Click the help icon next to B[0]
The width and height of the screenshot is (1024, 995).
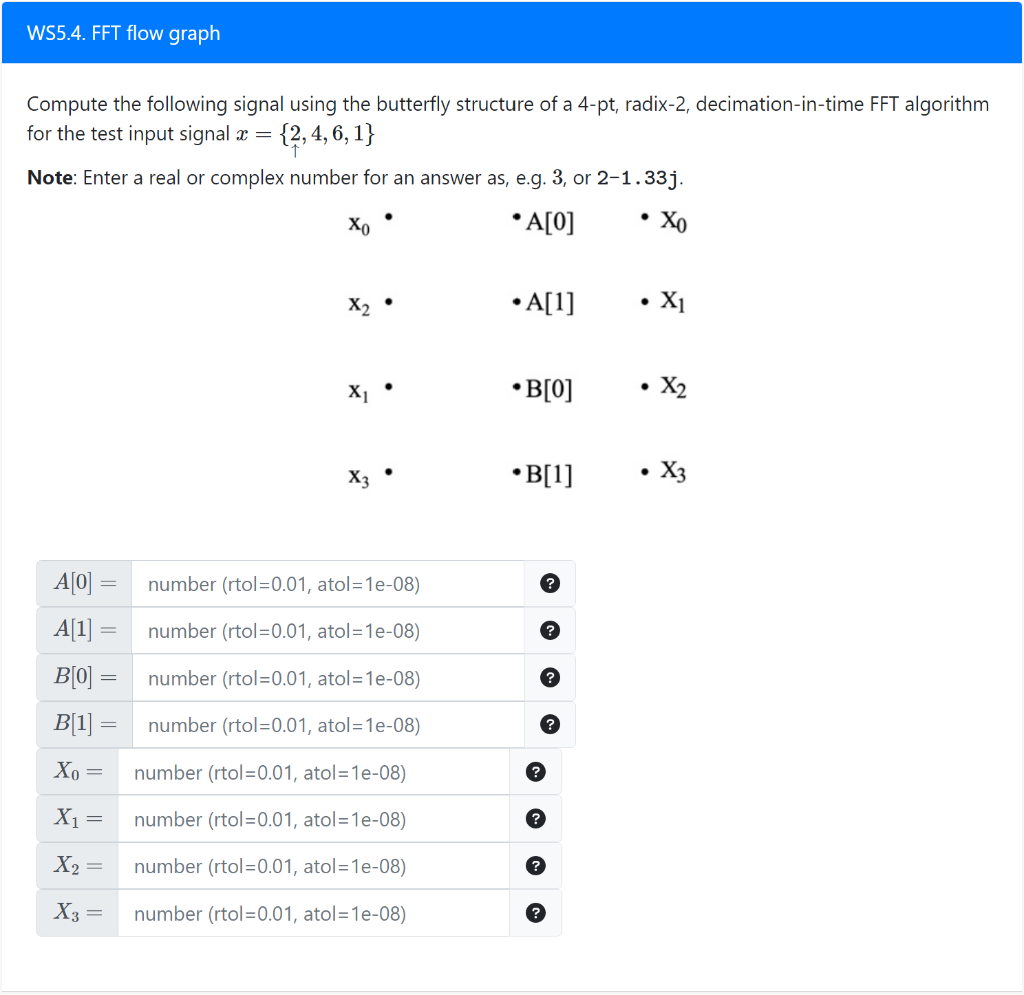coord(550,677)
